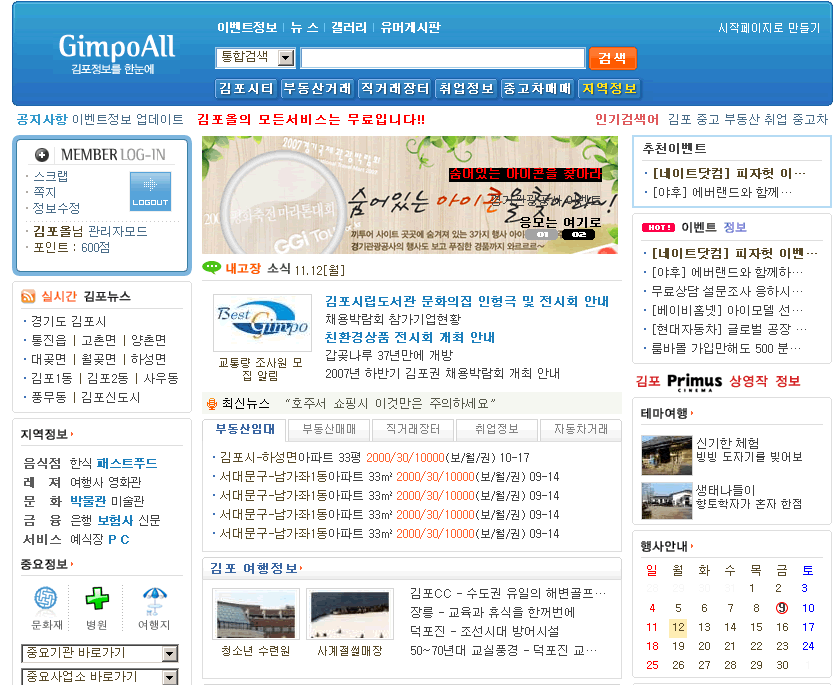Click the 보험사 category link
The image size is (835, 685).
116,520
